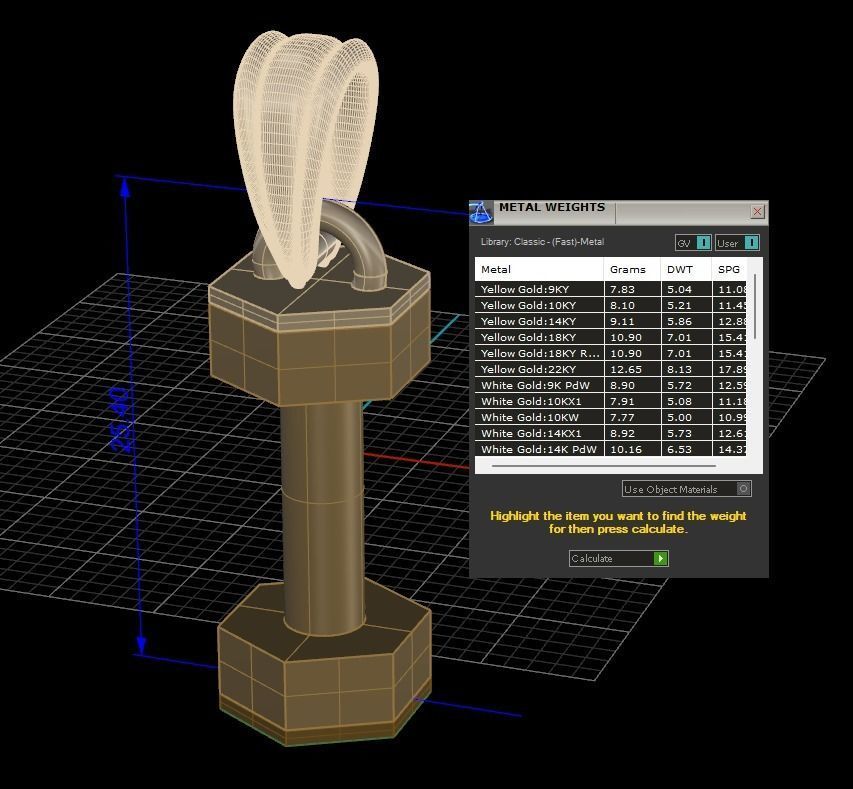Select the Yellow Gold:18KY R... row
This screenshot has width=853, height=789.
610,353
